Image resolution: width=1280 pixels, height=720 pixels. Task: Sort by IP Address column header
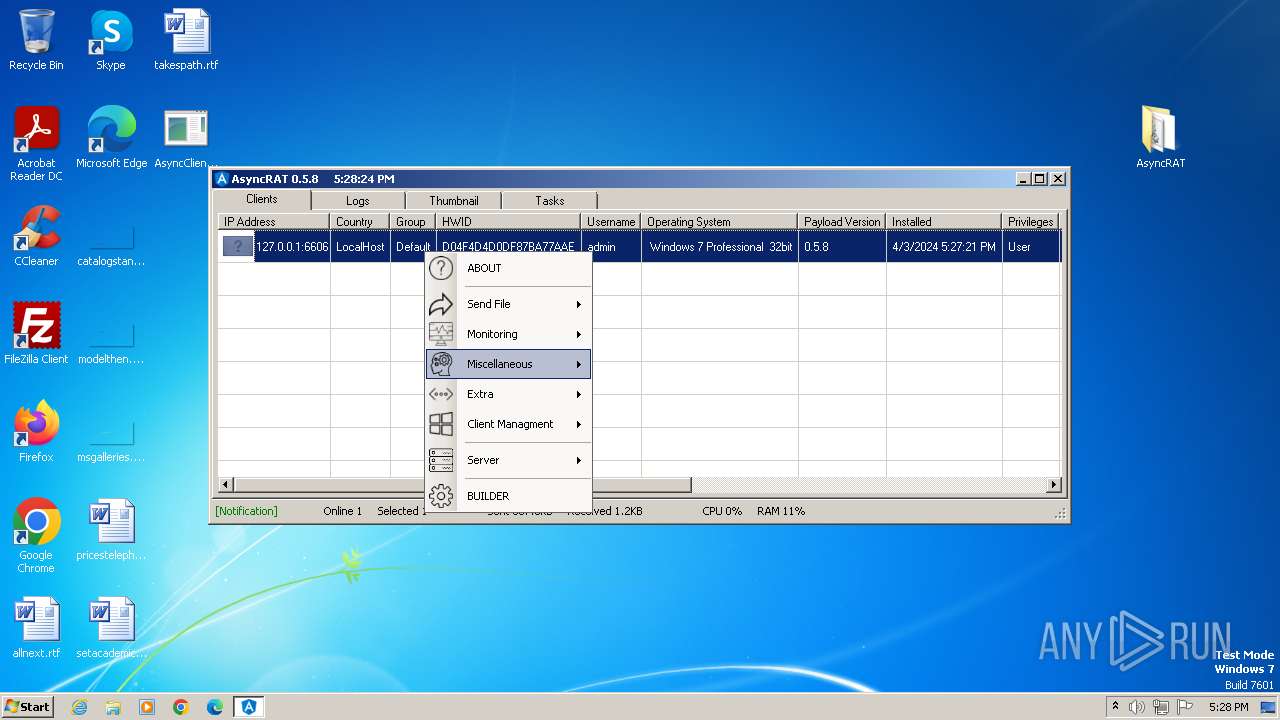click(274, 222)
